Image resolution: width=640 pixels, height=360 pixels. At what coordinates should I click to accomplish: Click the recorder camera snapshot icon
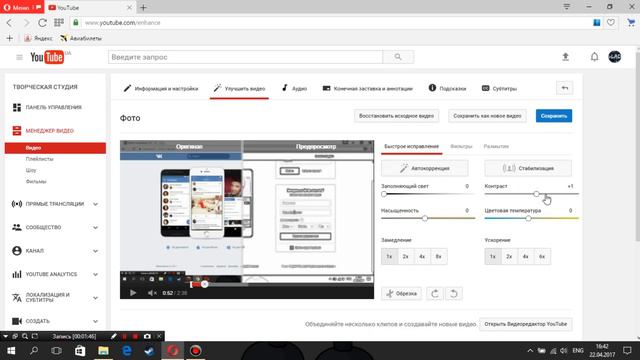pos(147,336)
